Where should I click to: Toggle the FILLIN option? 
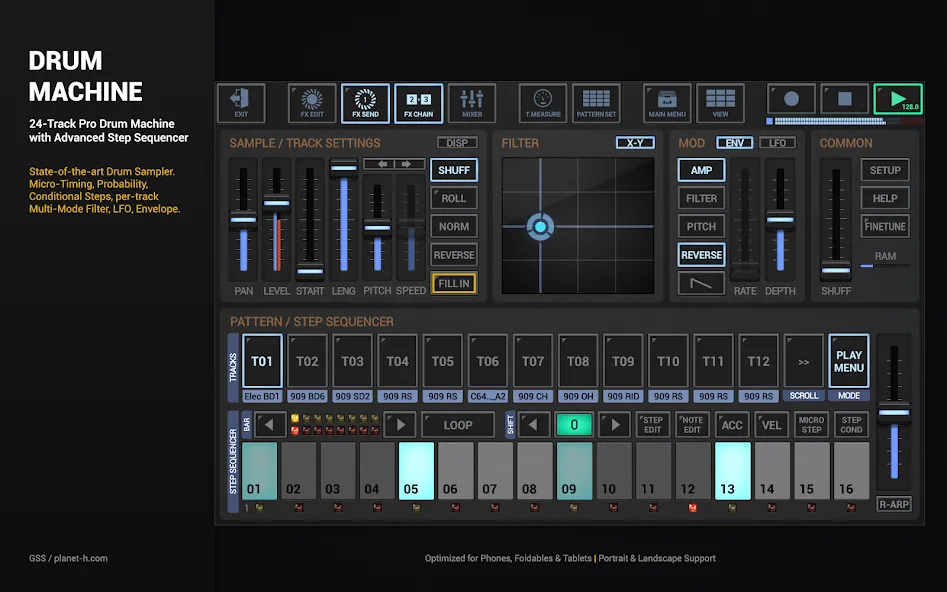tap(454, 283)
